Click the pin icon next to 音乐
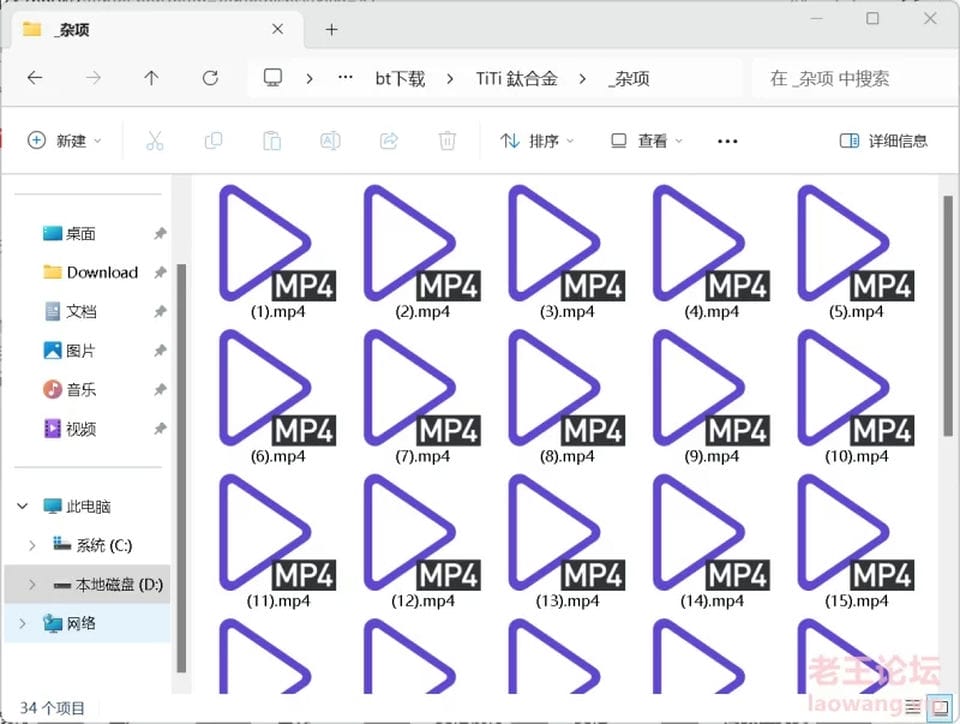Image resolution: width=960 pixels, height=724 pixels. coord(160,390)
